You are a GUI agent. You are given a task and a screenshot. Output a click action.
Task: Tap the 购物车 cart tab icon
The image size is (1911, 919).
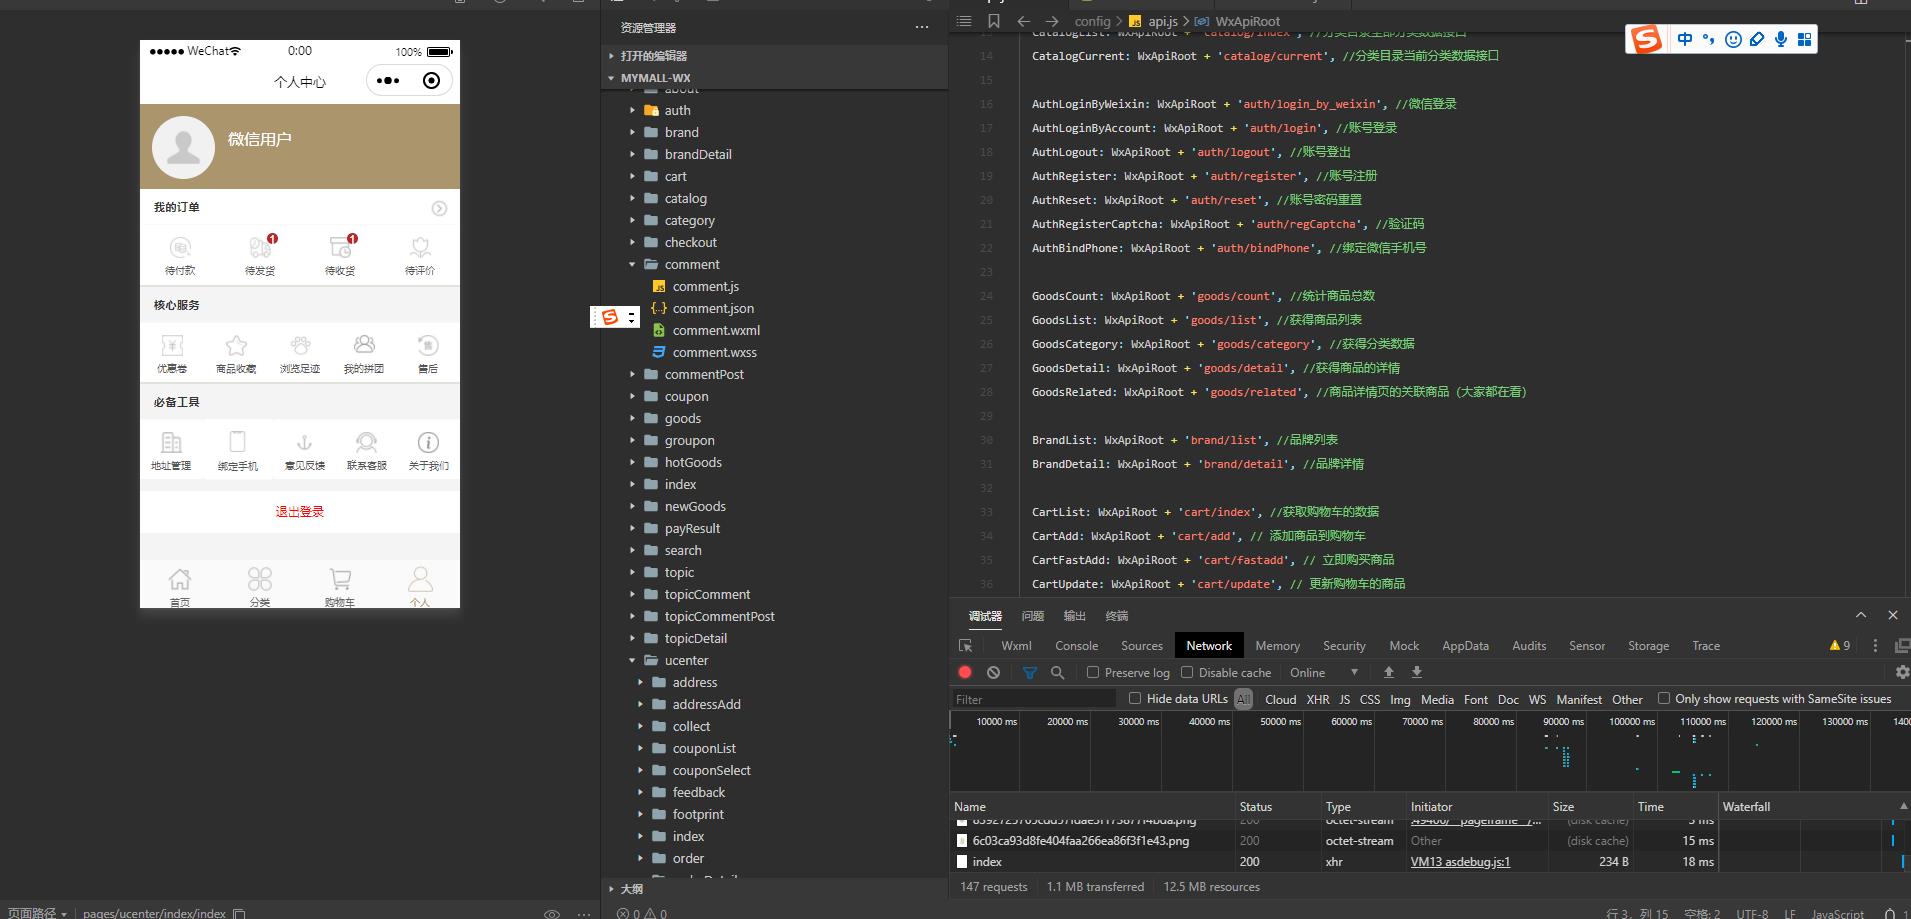point(340,580)
